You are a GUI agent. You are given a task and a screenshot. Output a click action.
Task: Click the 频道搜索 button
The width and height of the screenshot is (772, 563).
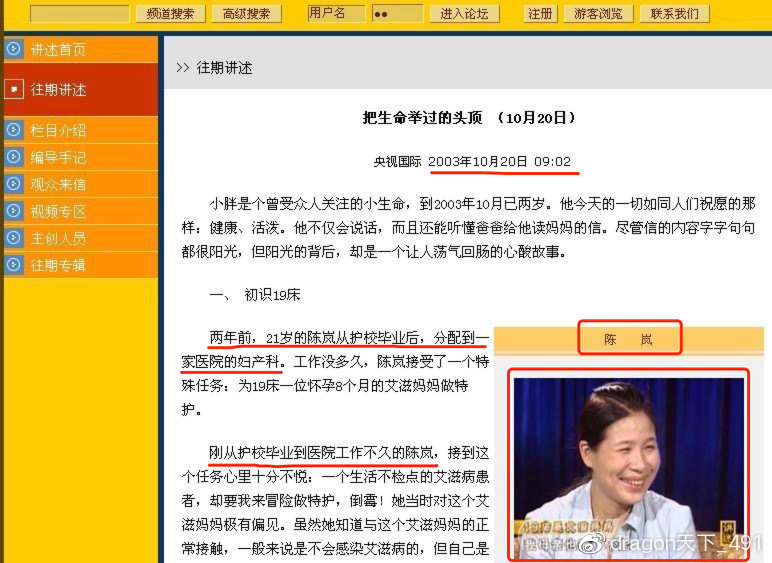170,14
